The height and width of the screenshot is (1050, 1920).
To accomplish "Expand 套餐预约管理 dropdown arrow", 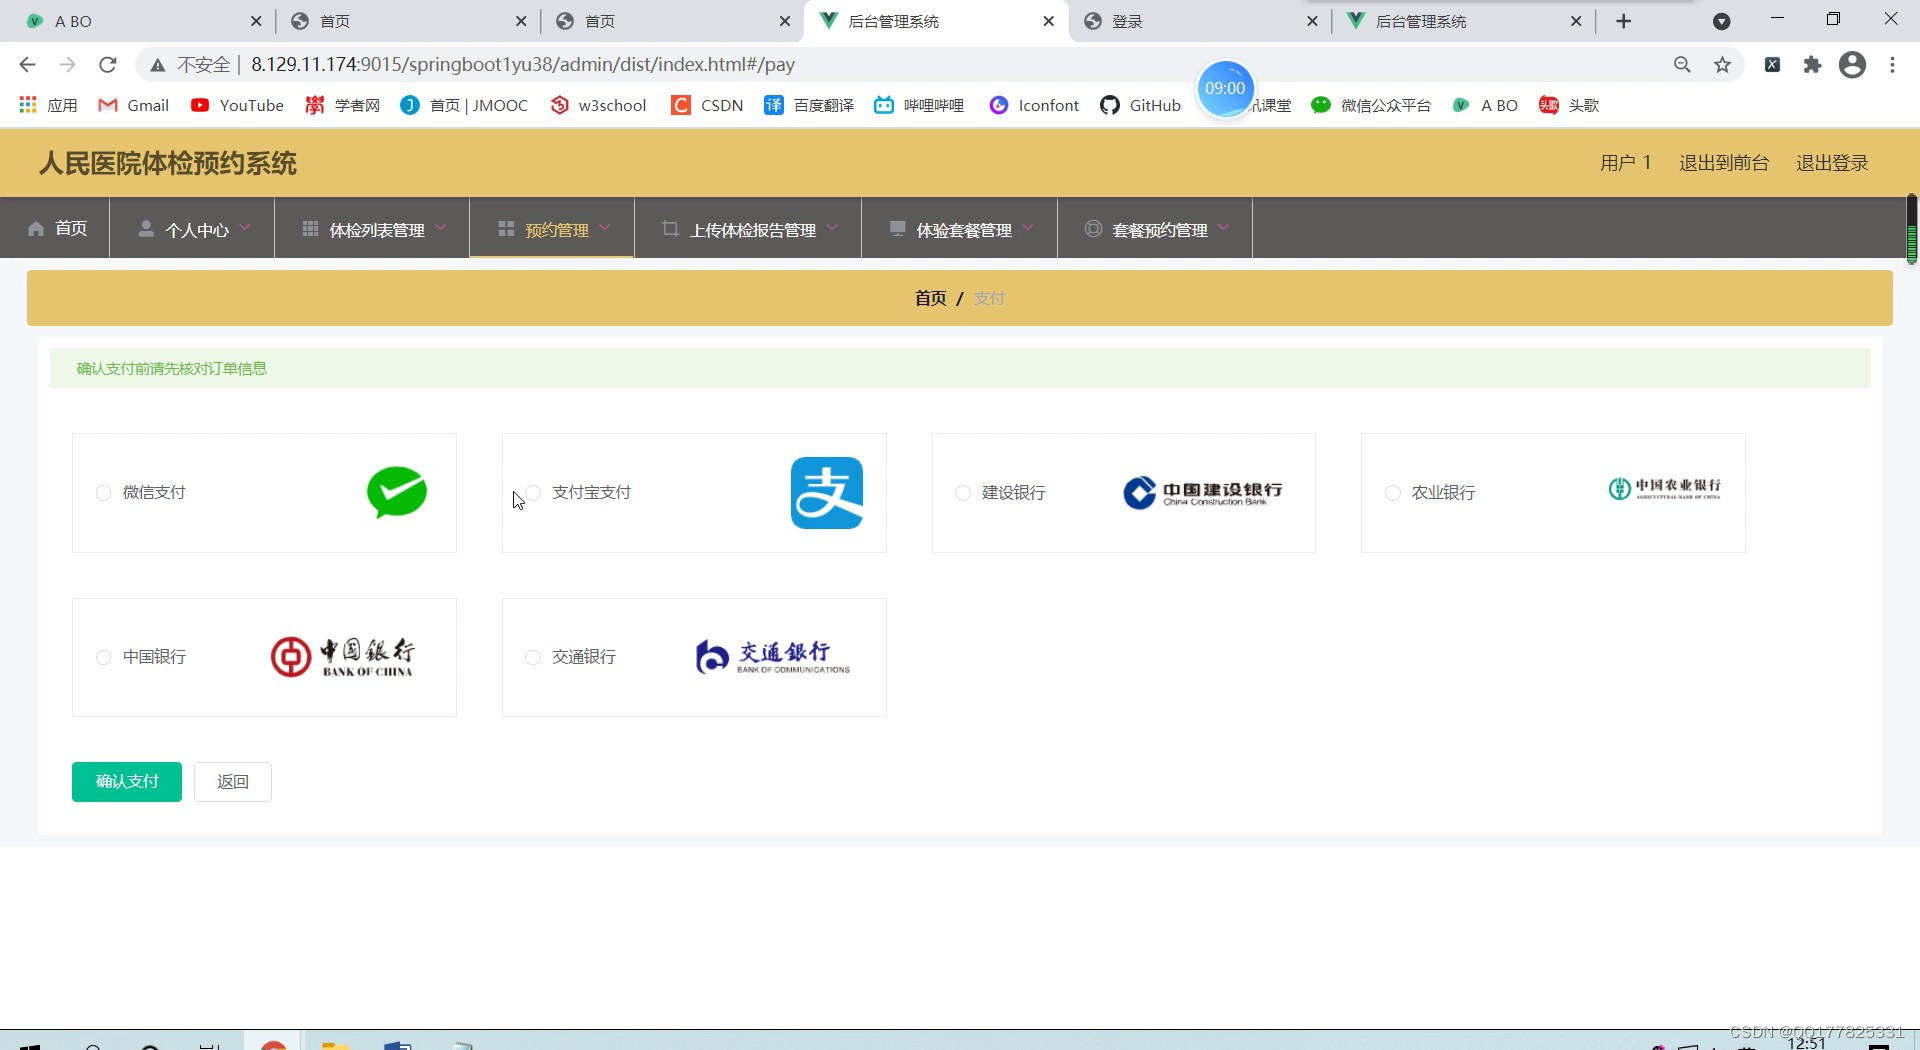I will (1224, 228).
